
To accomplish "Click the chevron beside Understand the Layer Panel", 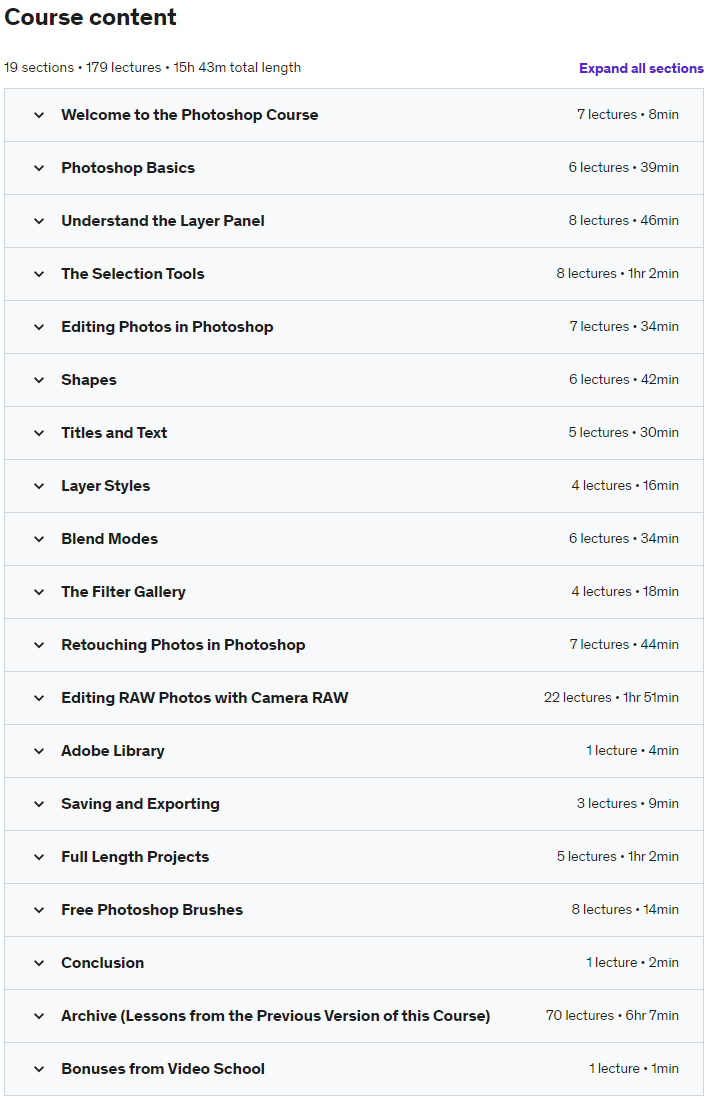I will pyautogui.click(x=39, y=221).
